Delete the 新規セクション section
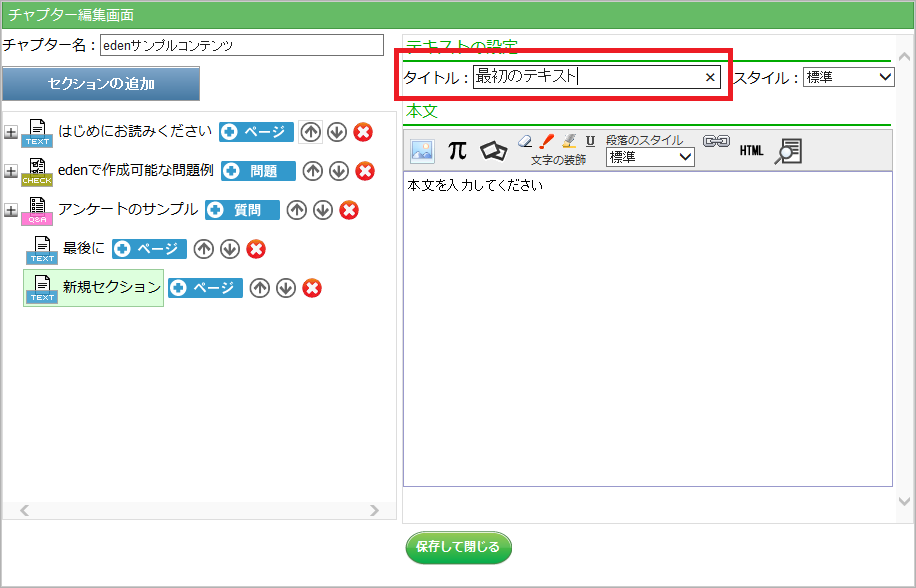916x588 pixels. click(x=312, y=288)
